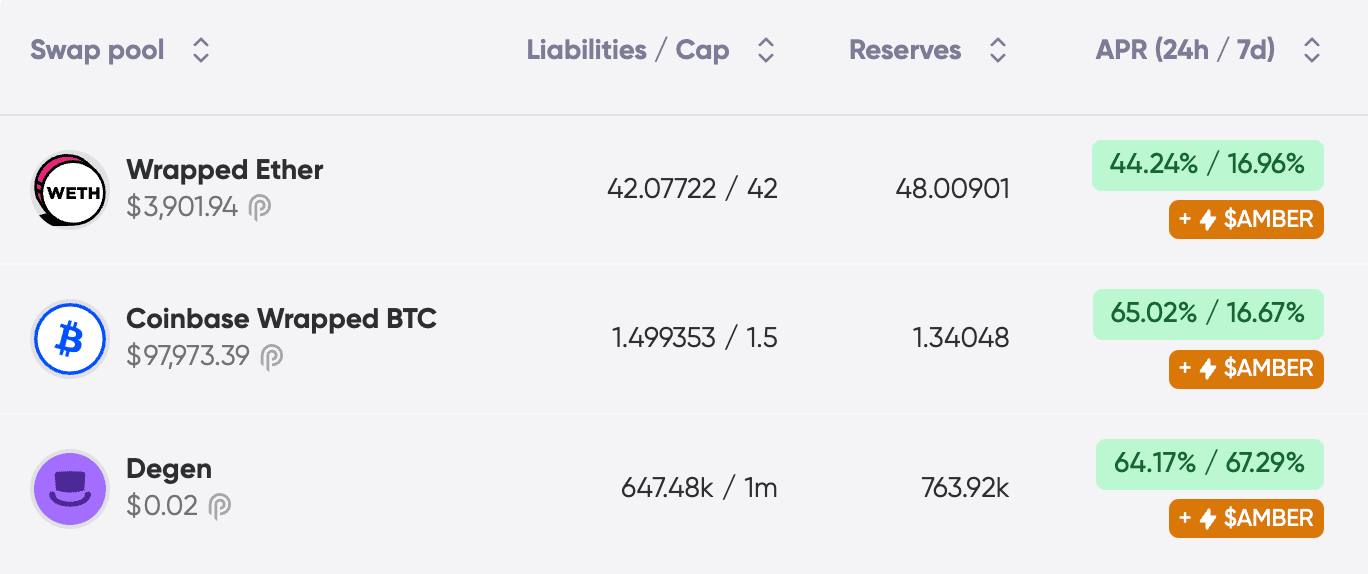Click the price feed icon beside $97,973.39
The width and height of the screenshot is (1368, 574).
(271, 357)
